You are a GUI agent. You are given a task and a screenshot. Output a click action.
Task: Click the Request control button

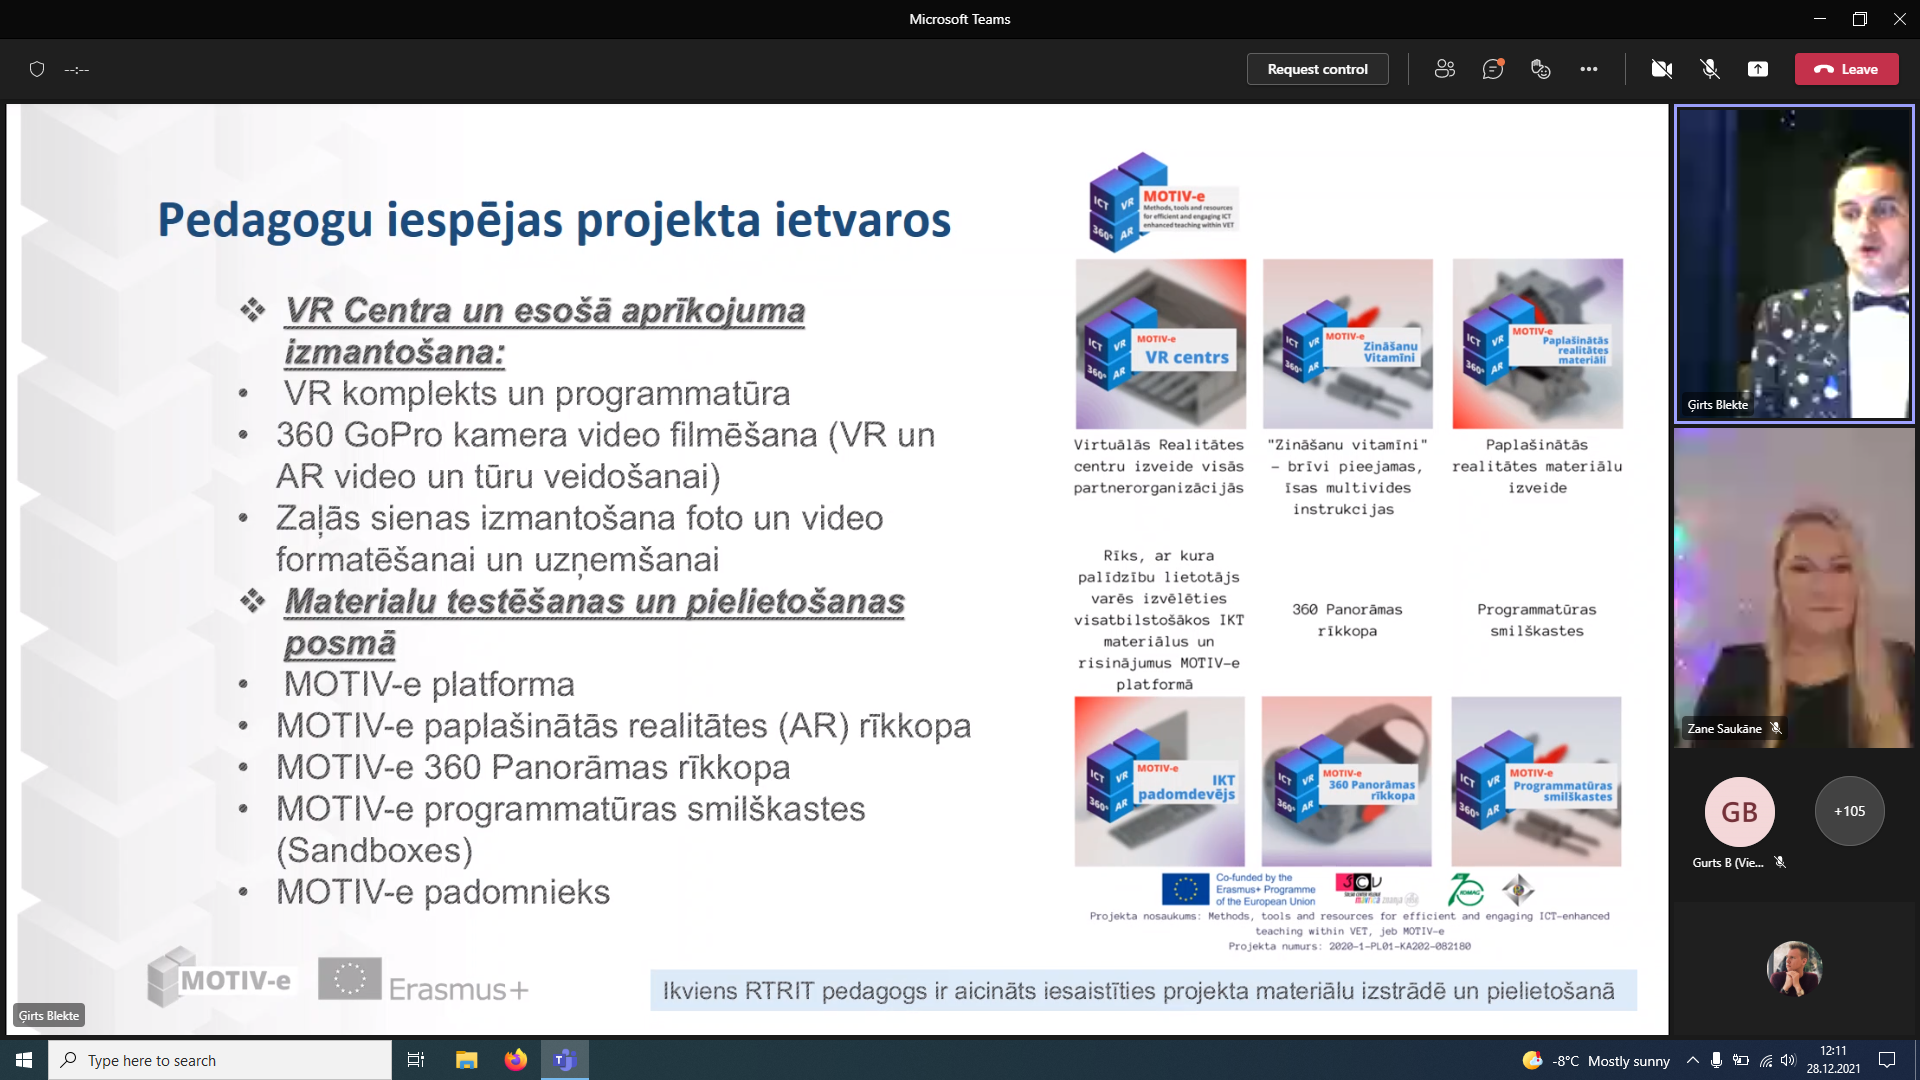click(1317, 69)
